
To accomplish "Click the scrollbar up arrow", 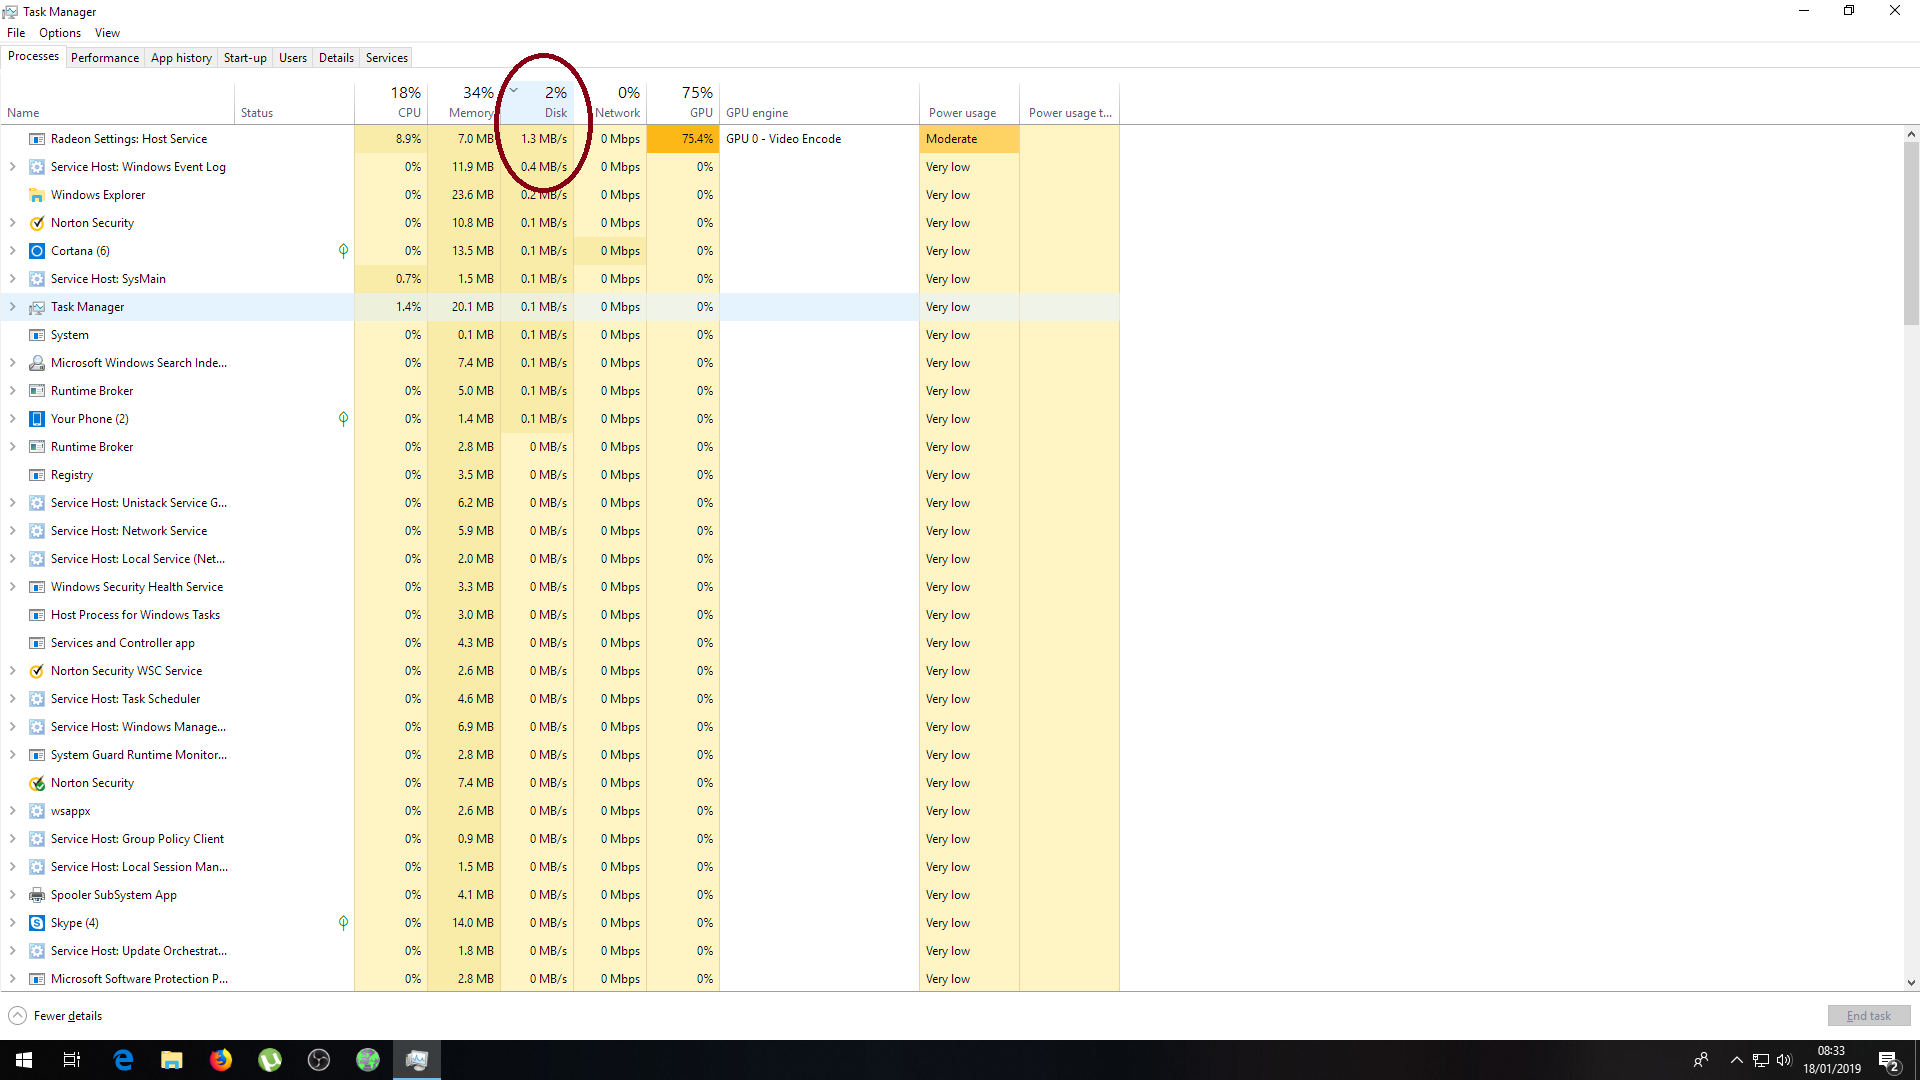I will 1911,134.
